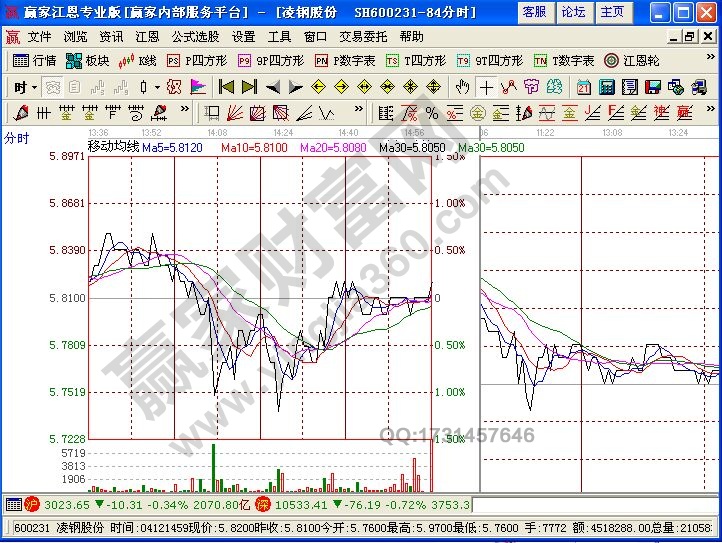Click the calculator icon in toolbar

pos(607,87)
